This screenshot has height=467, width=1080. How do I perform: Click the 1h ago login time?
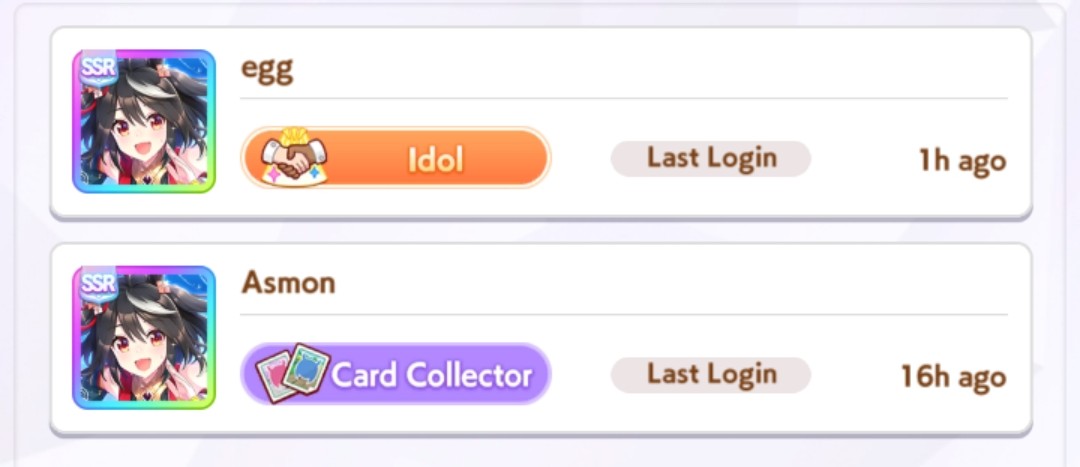(962, 161)
